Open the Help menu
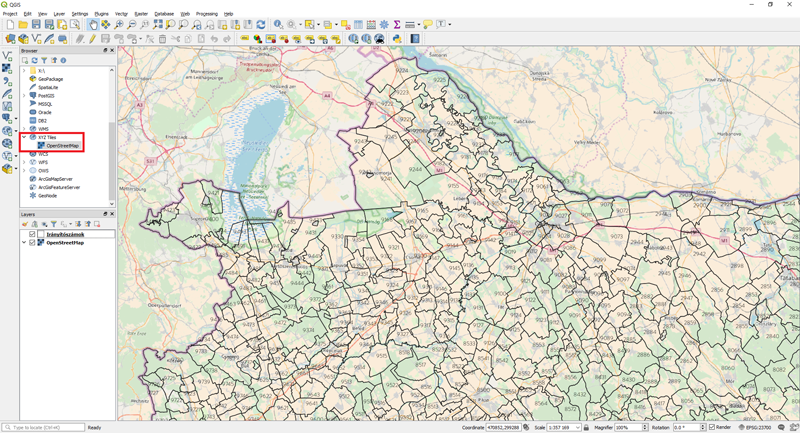This screenshot has height=433, width=800. pos(229,14)
